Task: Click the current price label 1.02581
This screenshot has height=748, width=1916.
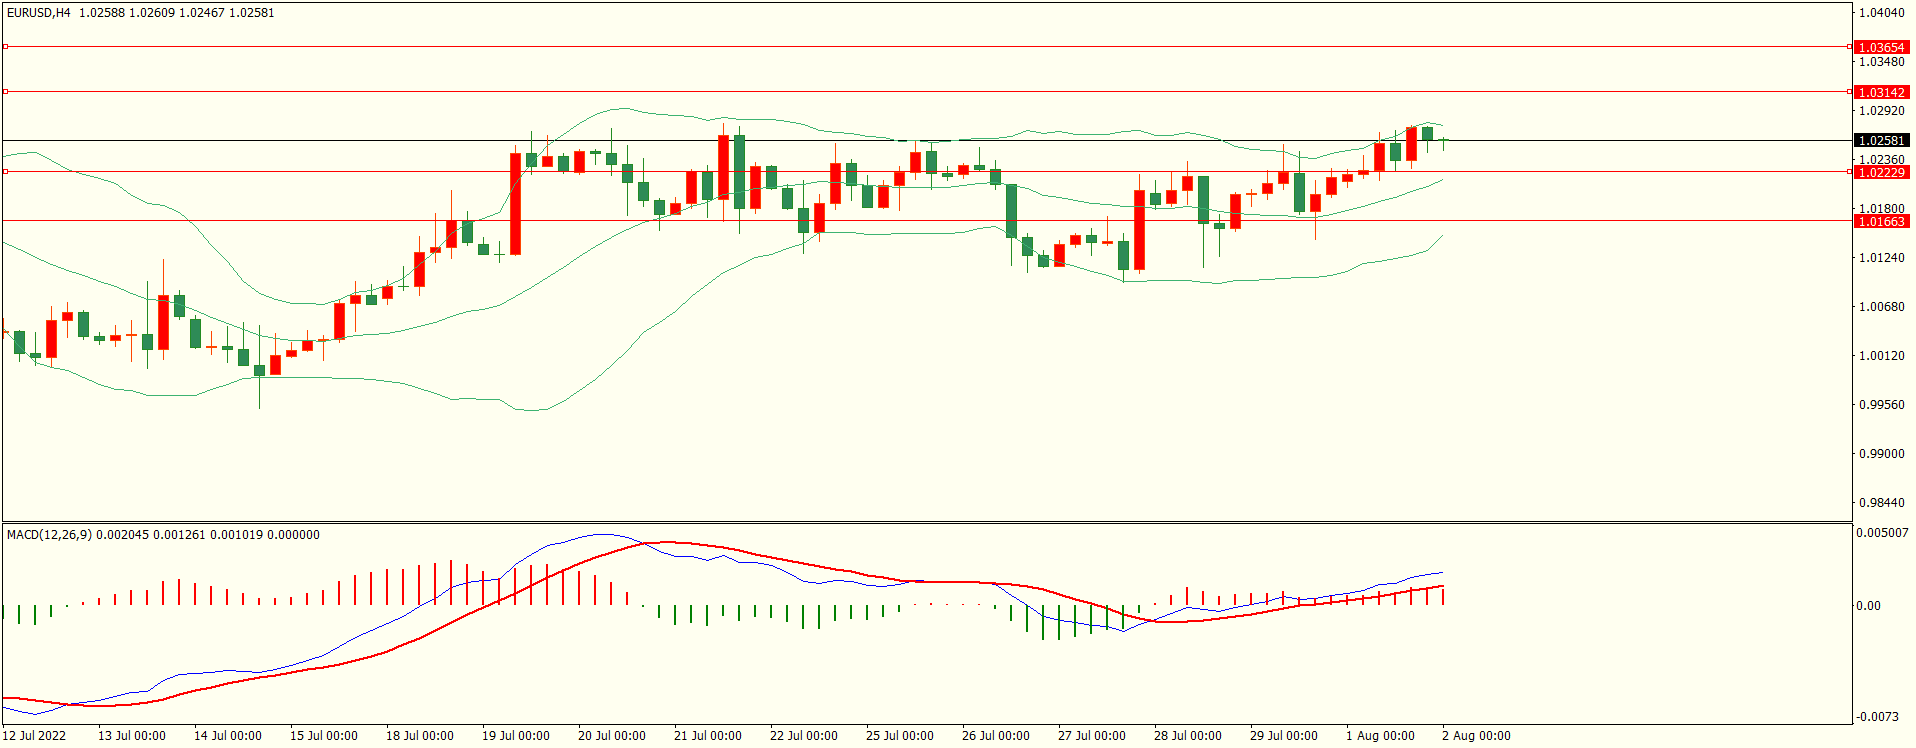Action: pyautogui.click(x=1881, y=141)
